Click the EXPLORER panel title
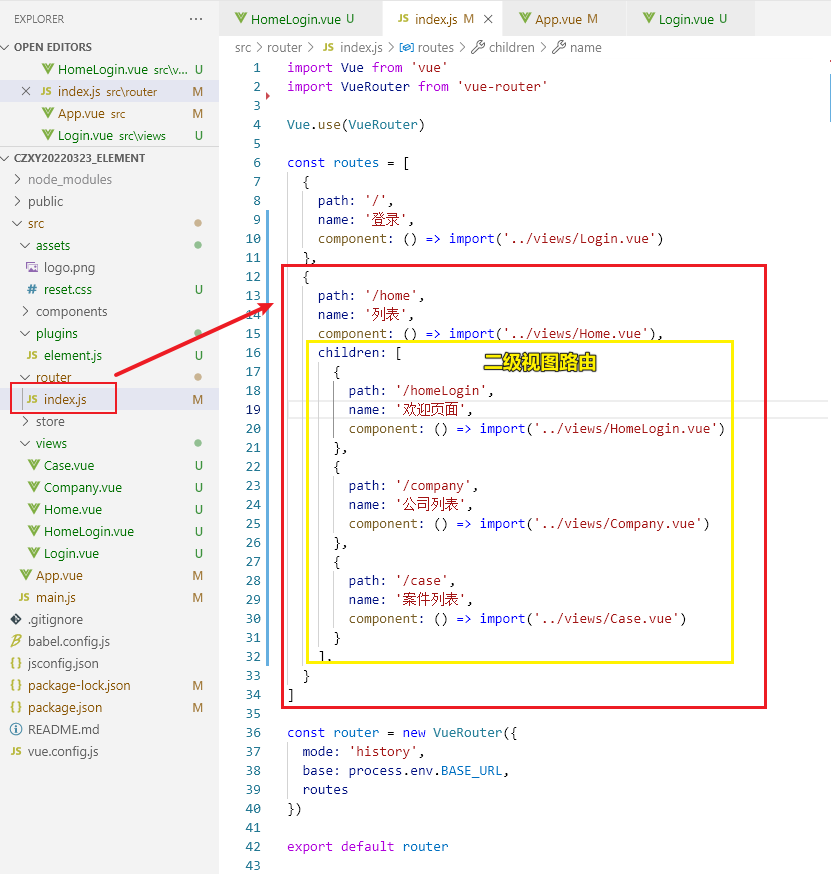 39,19
